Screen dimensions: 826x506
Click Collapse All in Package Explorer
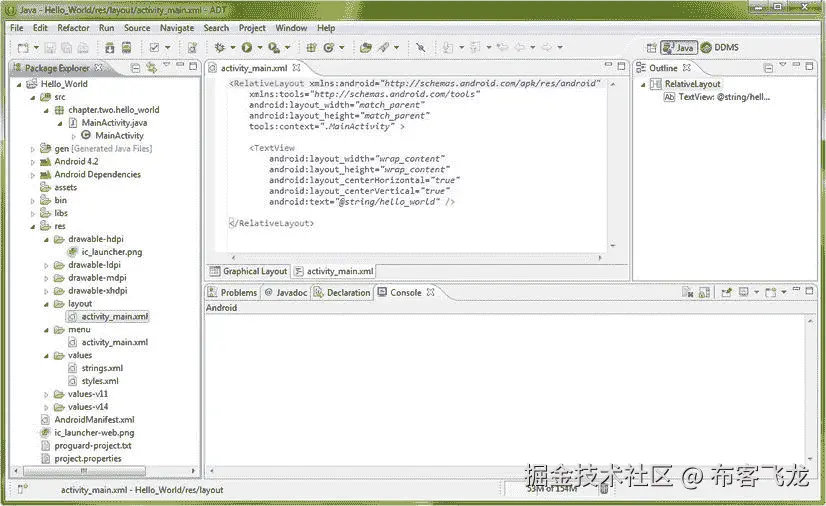click(x=135, y=68)
